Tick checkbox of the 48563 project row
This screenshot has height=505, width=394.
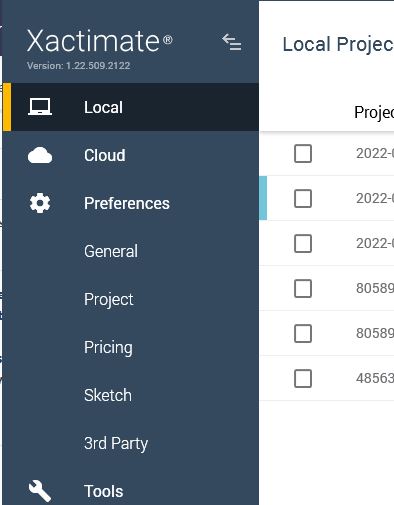click(x=303, y=378)
